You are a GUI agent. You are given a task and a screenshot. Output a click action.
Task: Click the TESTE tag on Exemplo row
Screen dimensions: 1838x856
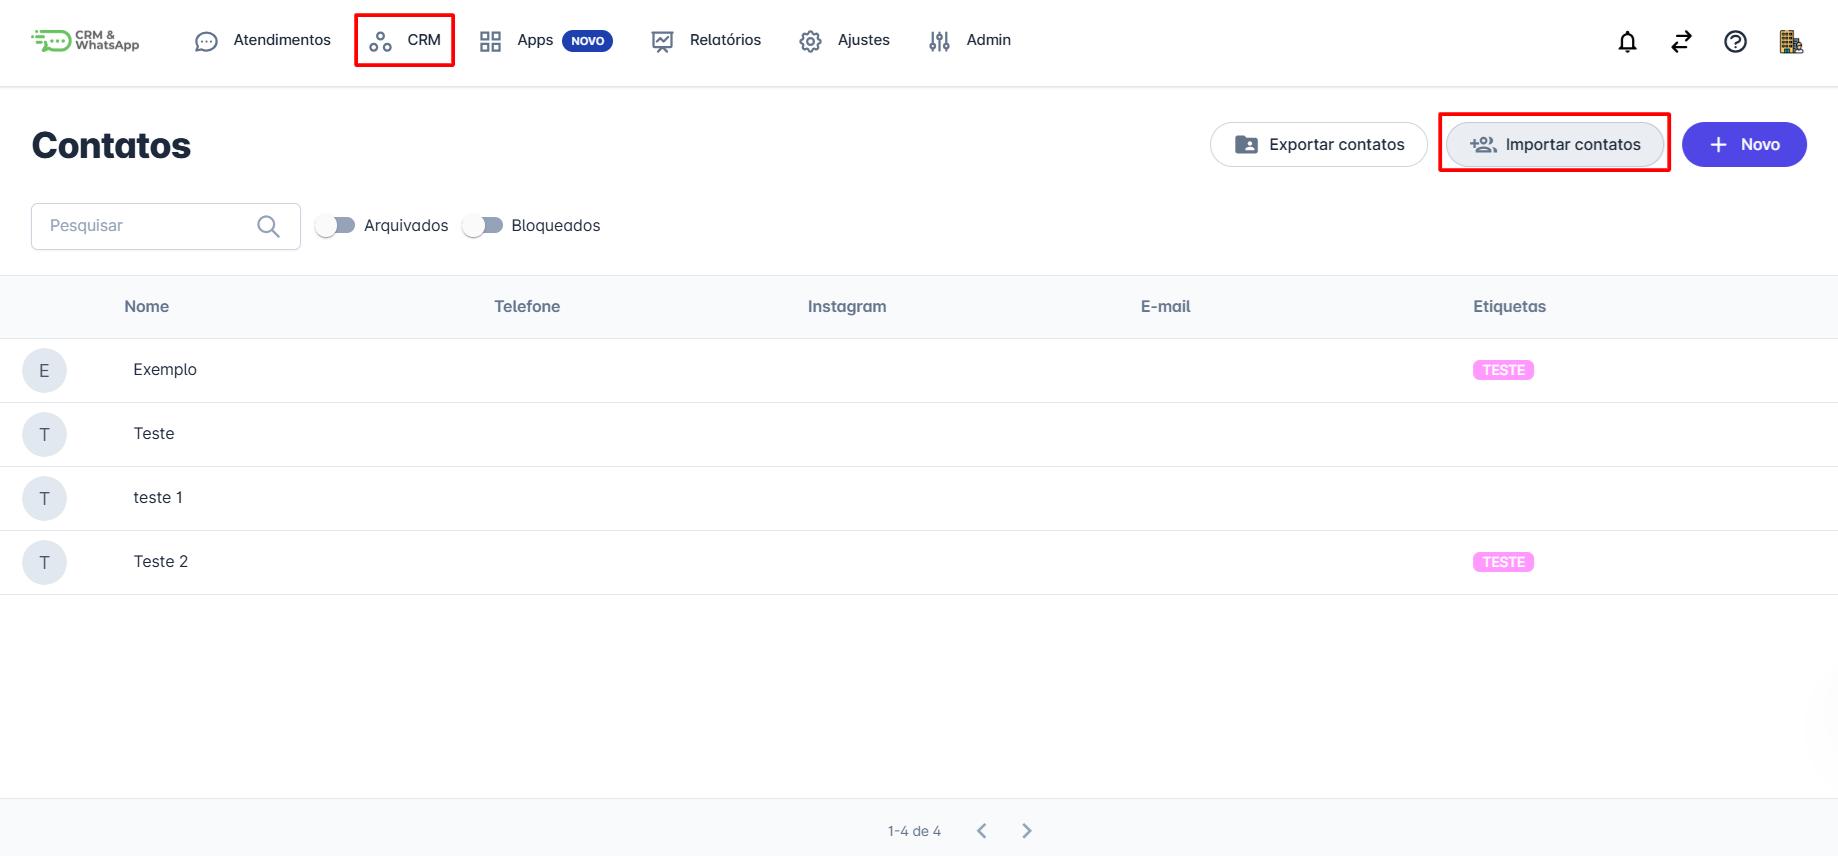click(x=1503, y=370)
